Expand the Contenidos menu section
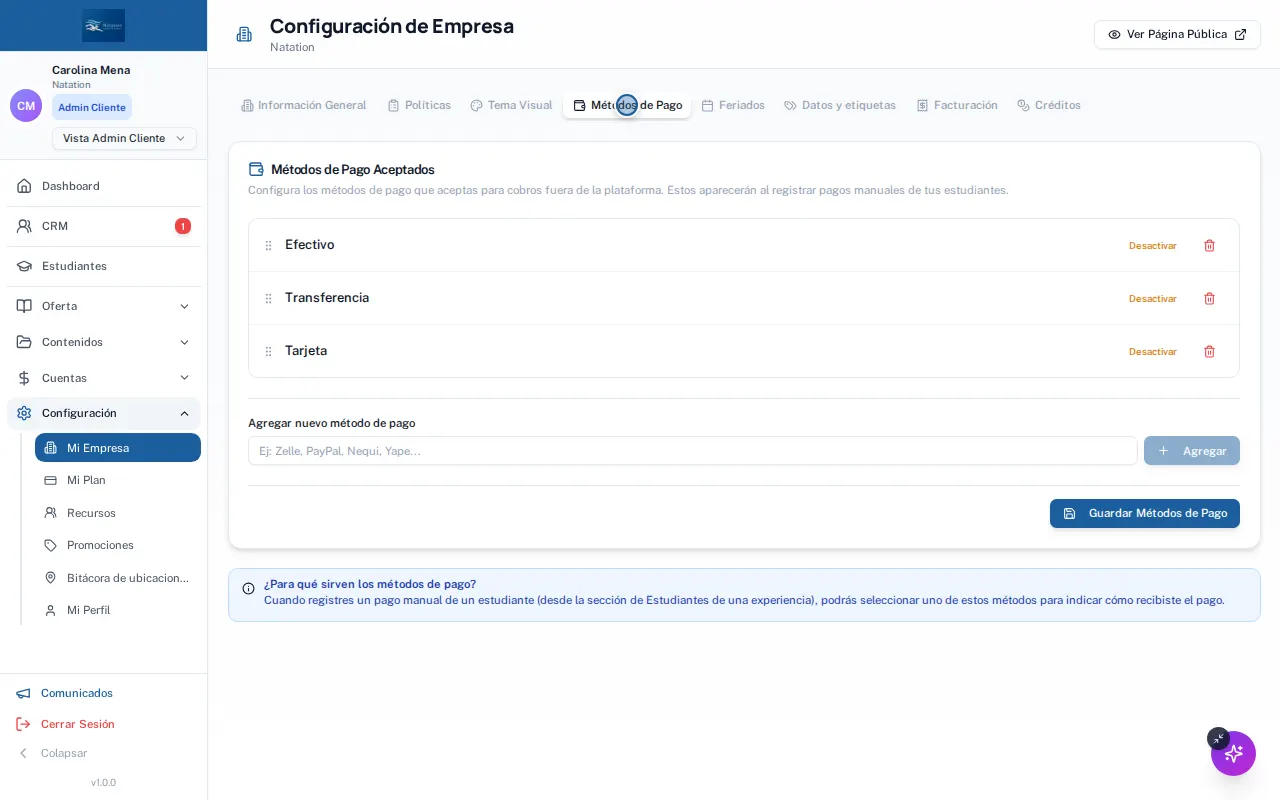 pos(104,342)
